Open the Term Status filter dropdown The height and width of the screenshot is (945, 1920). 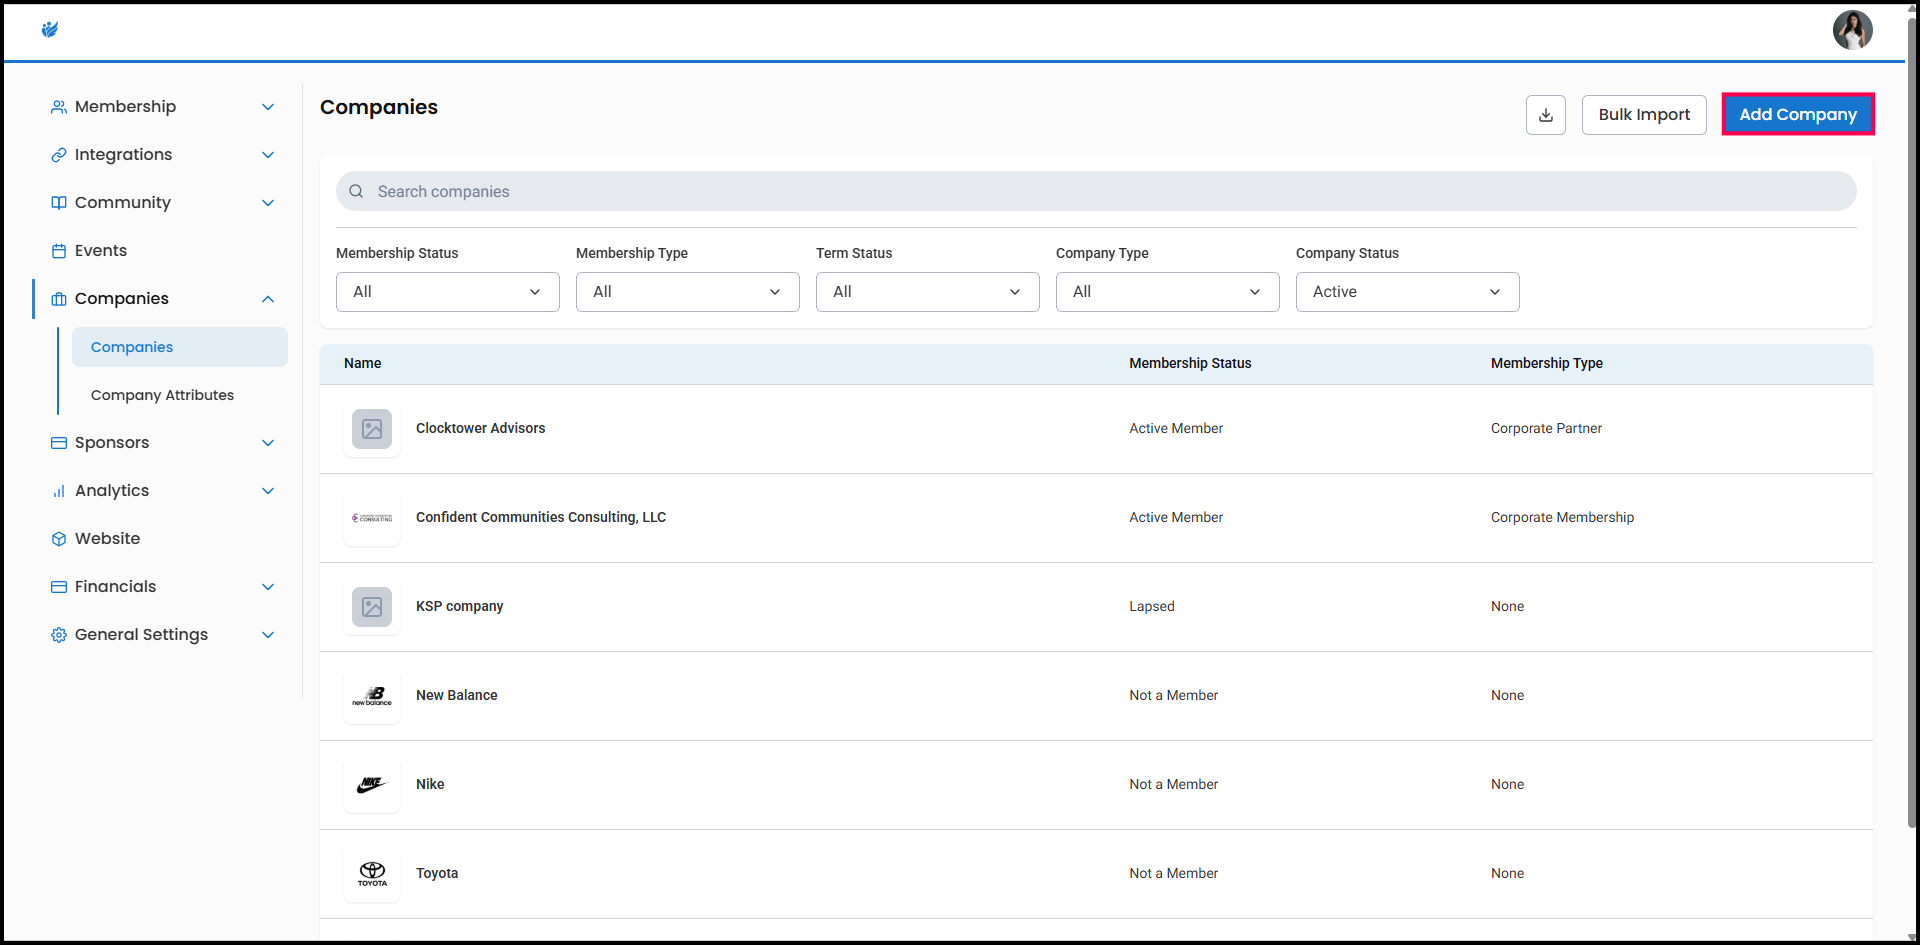927,292
